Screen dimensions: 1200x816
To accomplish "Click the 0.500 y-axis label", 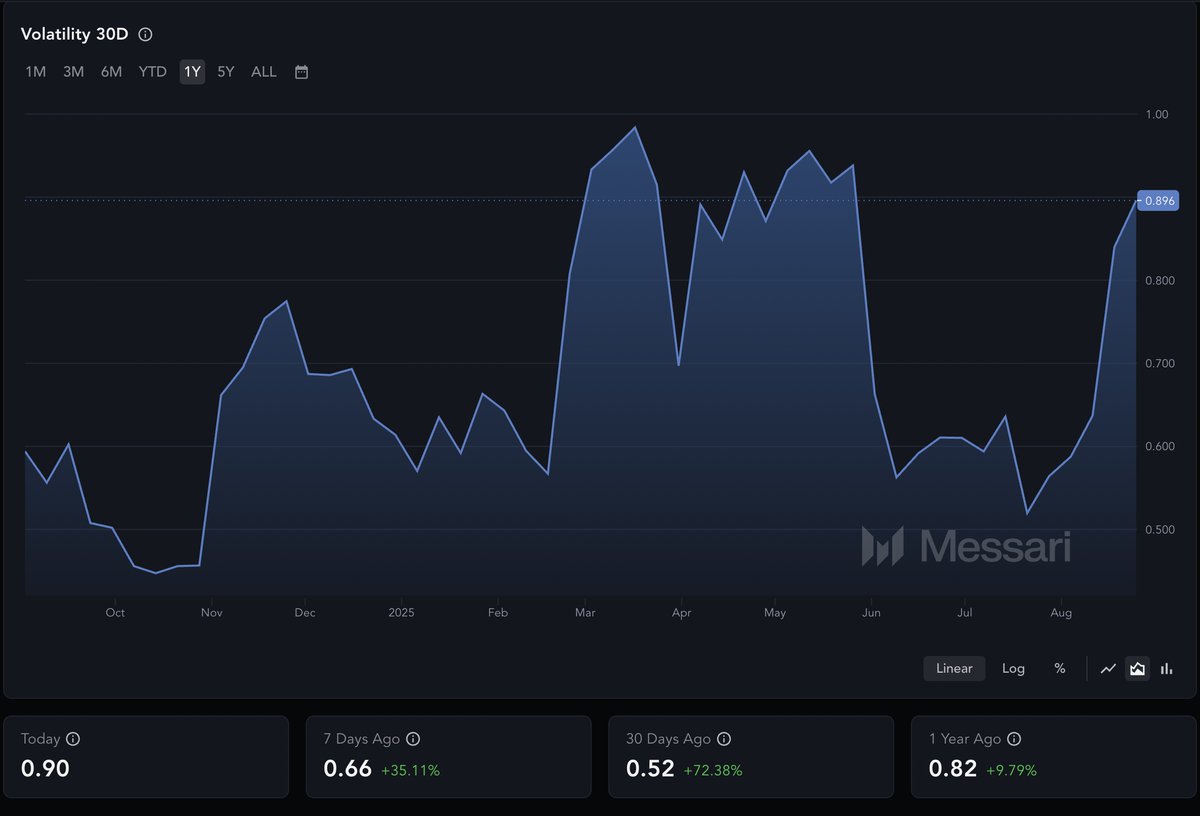I will pyautogui.click(x=1159, y=529).
